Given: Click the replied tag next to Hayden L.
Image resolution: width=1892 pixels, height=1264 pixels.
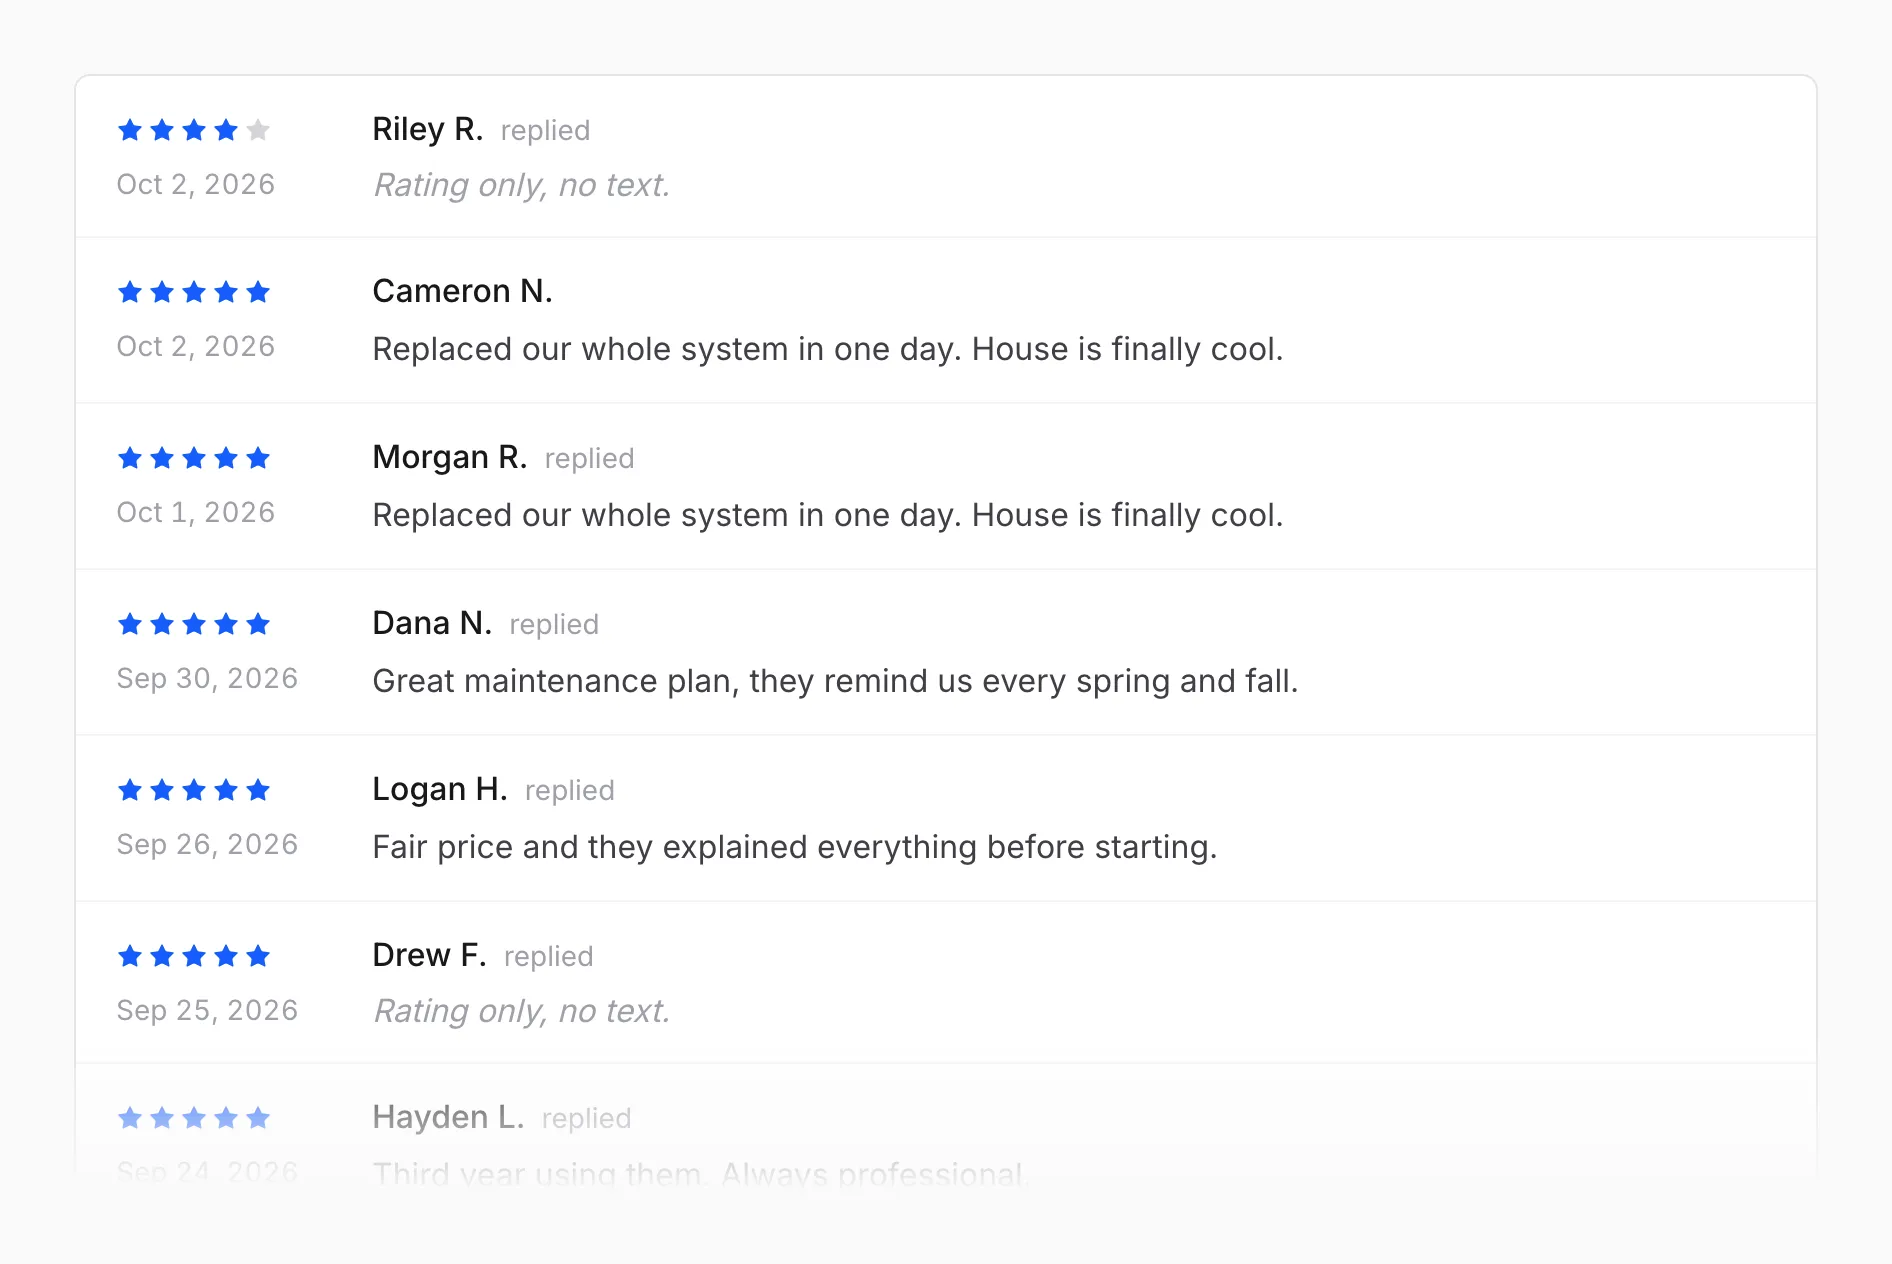Looking at the screenshot, I should tap(586, 1119).
